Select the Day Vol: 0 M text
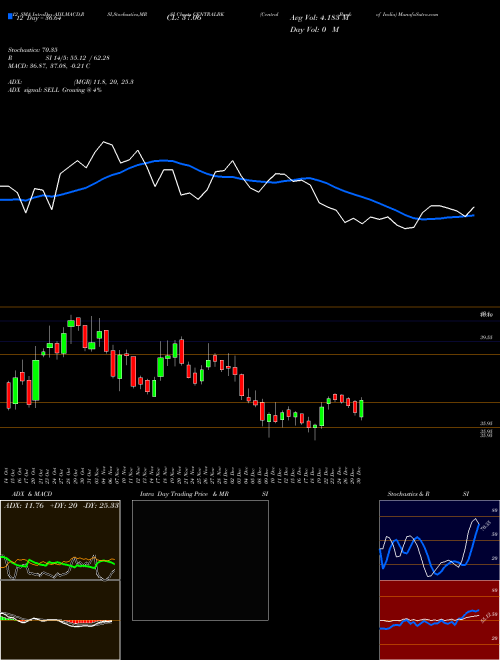Image resolution: width=500 pixels, height=660 pixels. click(x=314, y=29)
